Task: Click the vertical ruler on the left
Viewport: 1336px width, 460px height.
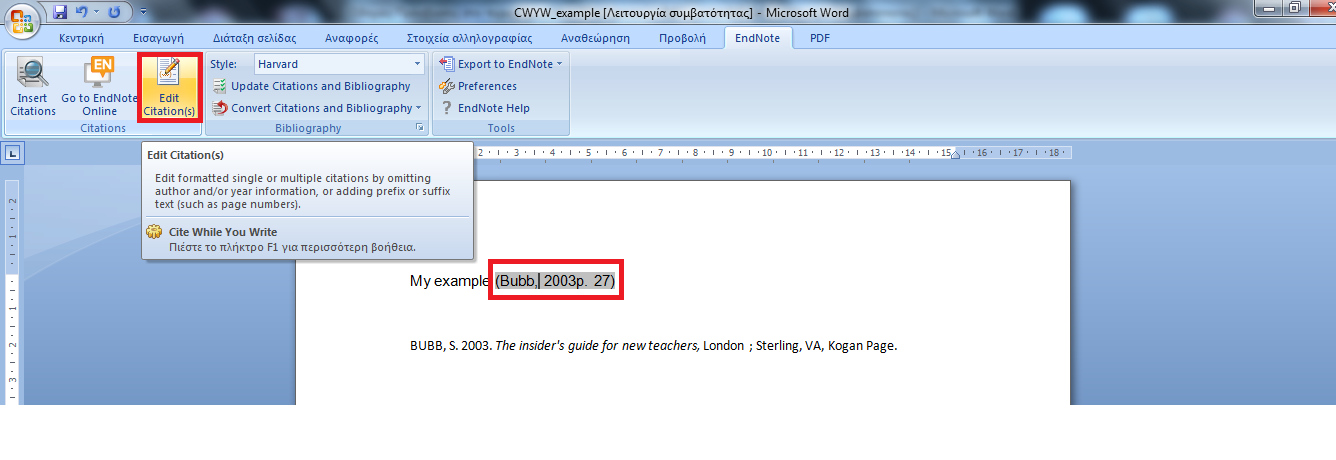Action: pos(12,290)
